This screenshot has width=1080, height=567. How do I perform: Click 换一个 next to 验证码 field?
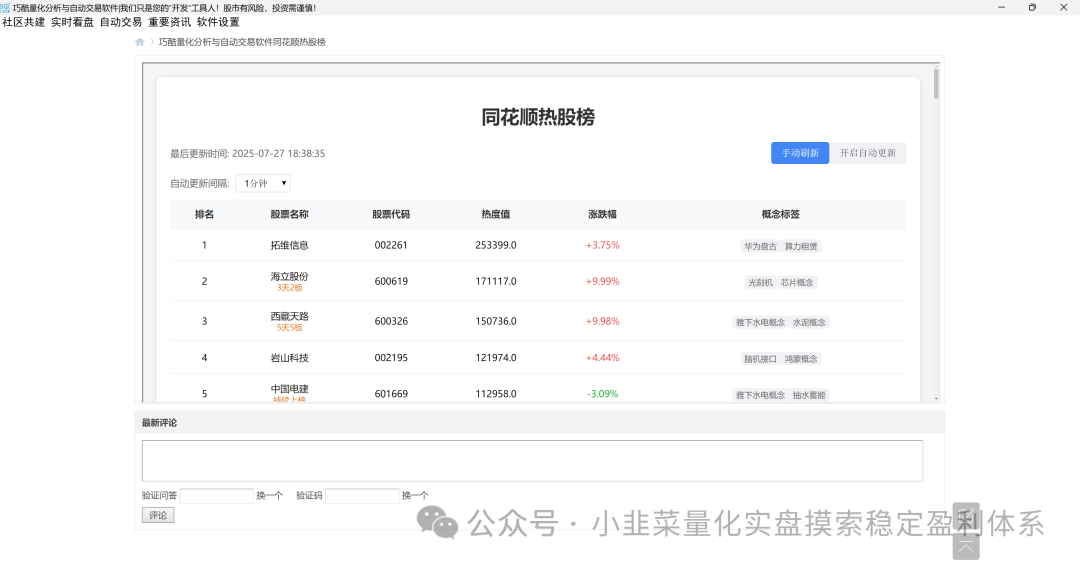[x=415, y=495]
